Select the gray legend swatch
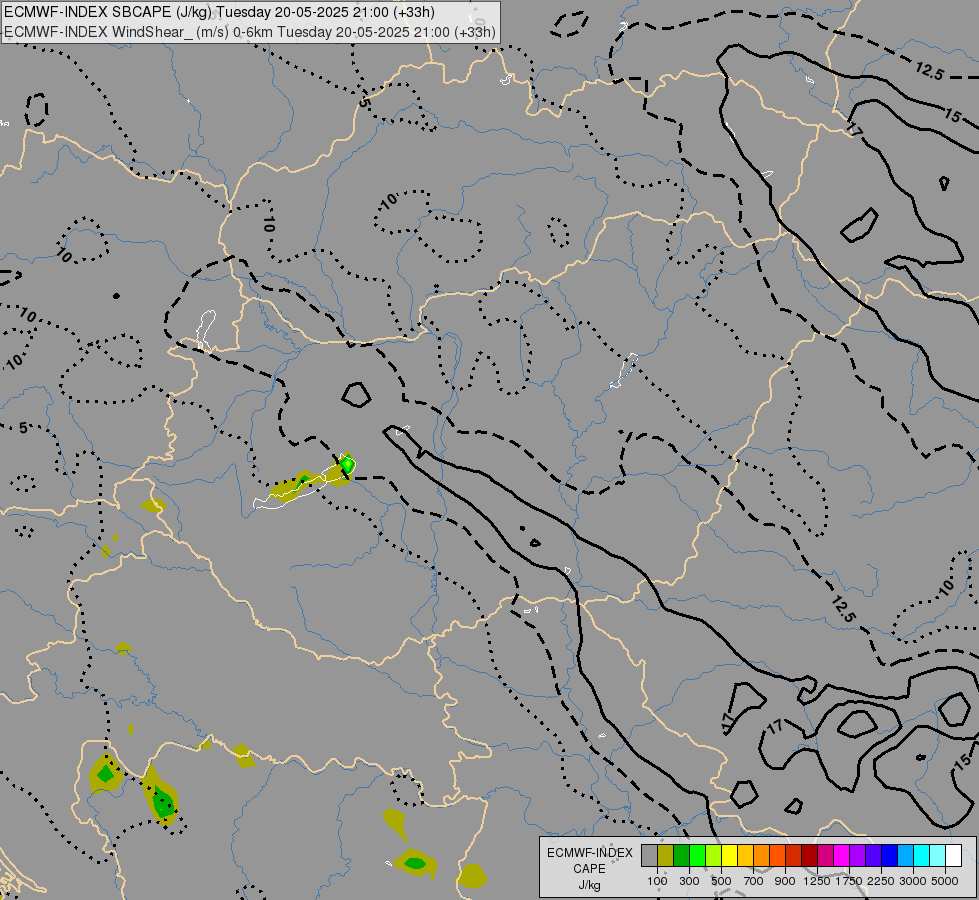The image size is (979, 900). (649, 855)
